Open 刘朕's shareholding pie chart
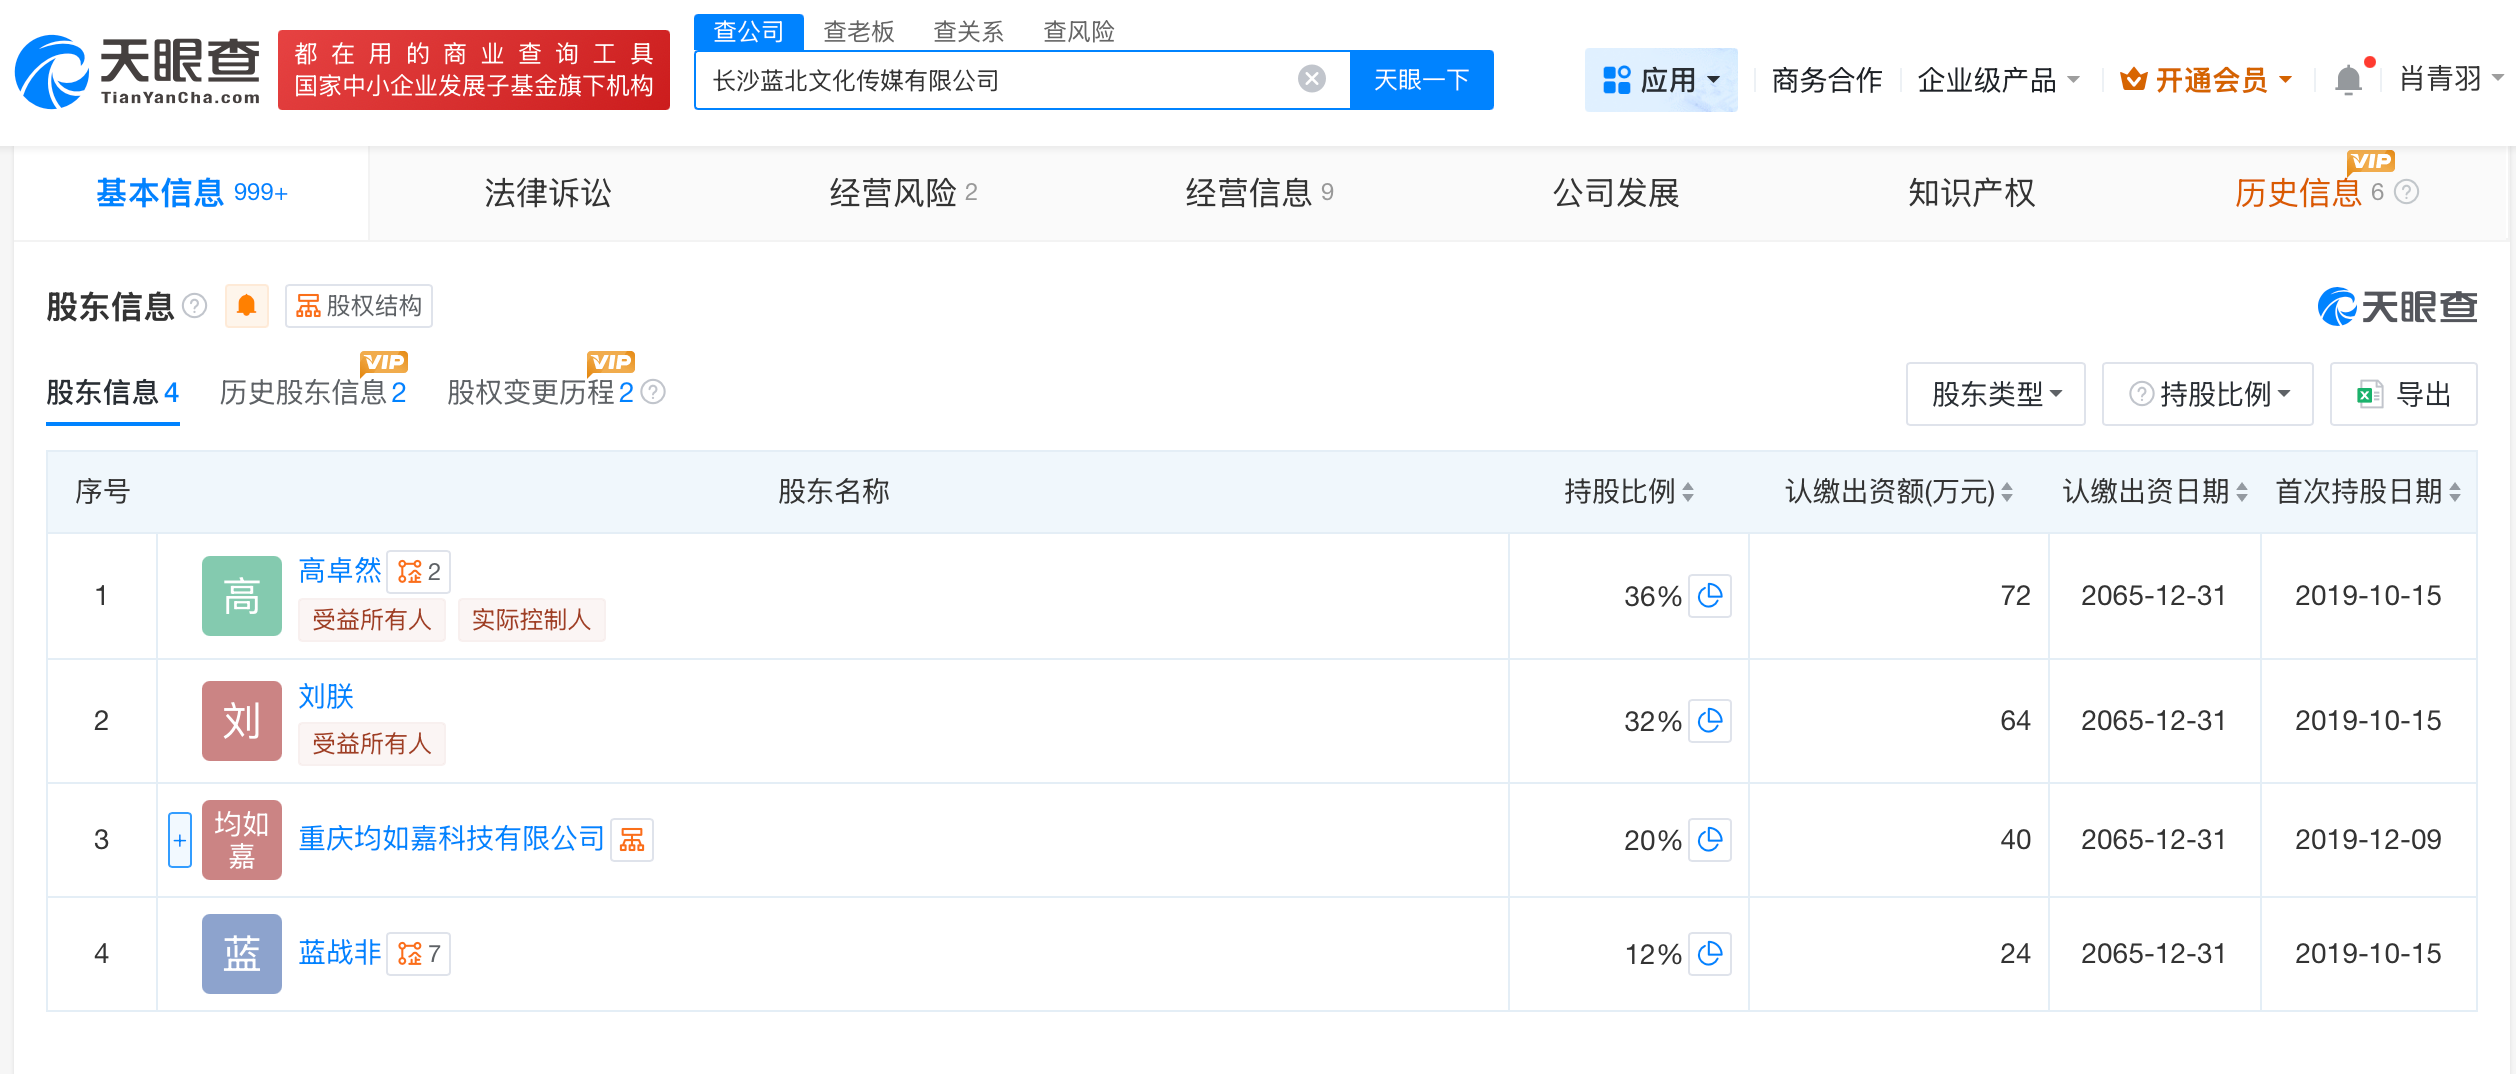 coord(1710,721)
